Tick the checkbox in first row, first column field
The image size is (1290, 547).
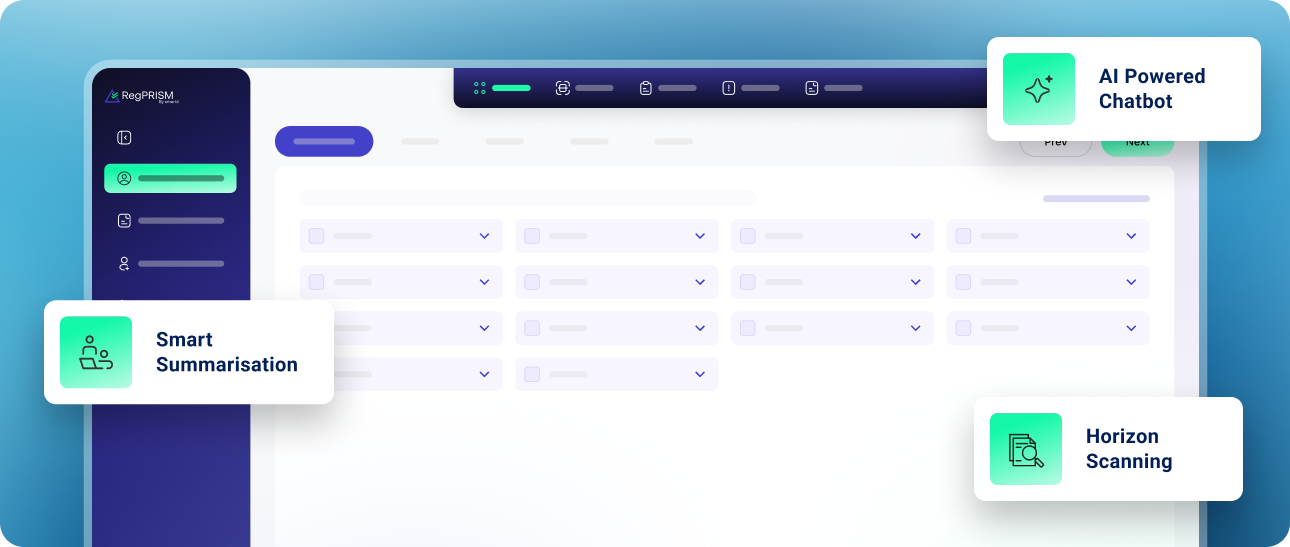pos(316,236)
